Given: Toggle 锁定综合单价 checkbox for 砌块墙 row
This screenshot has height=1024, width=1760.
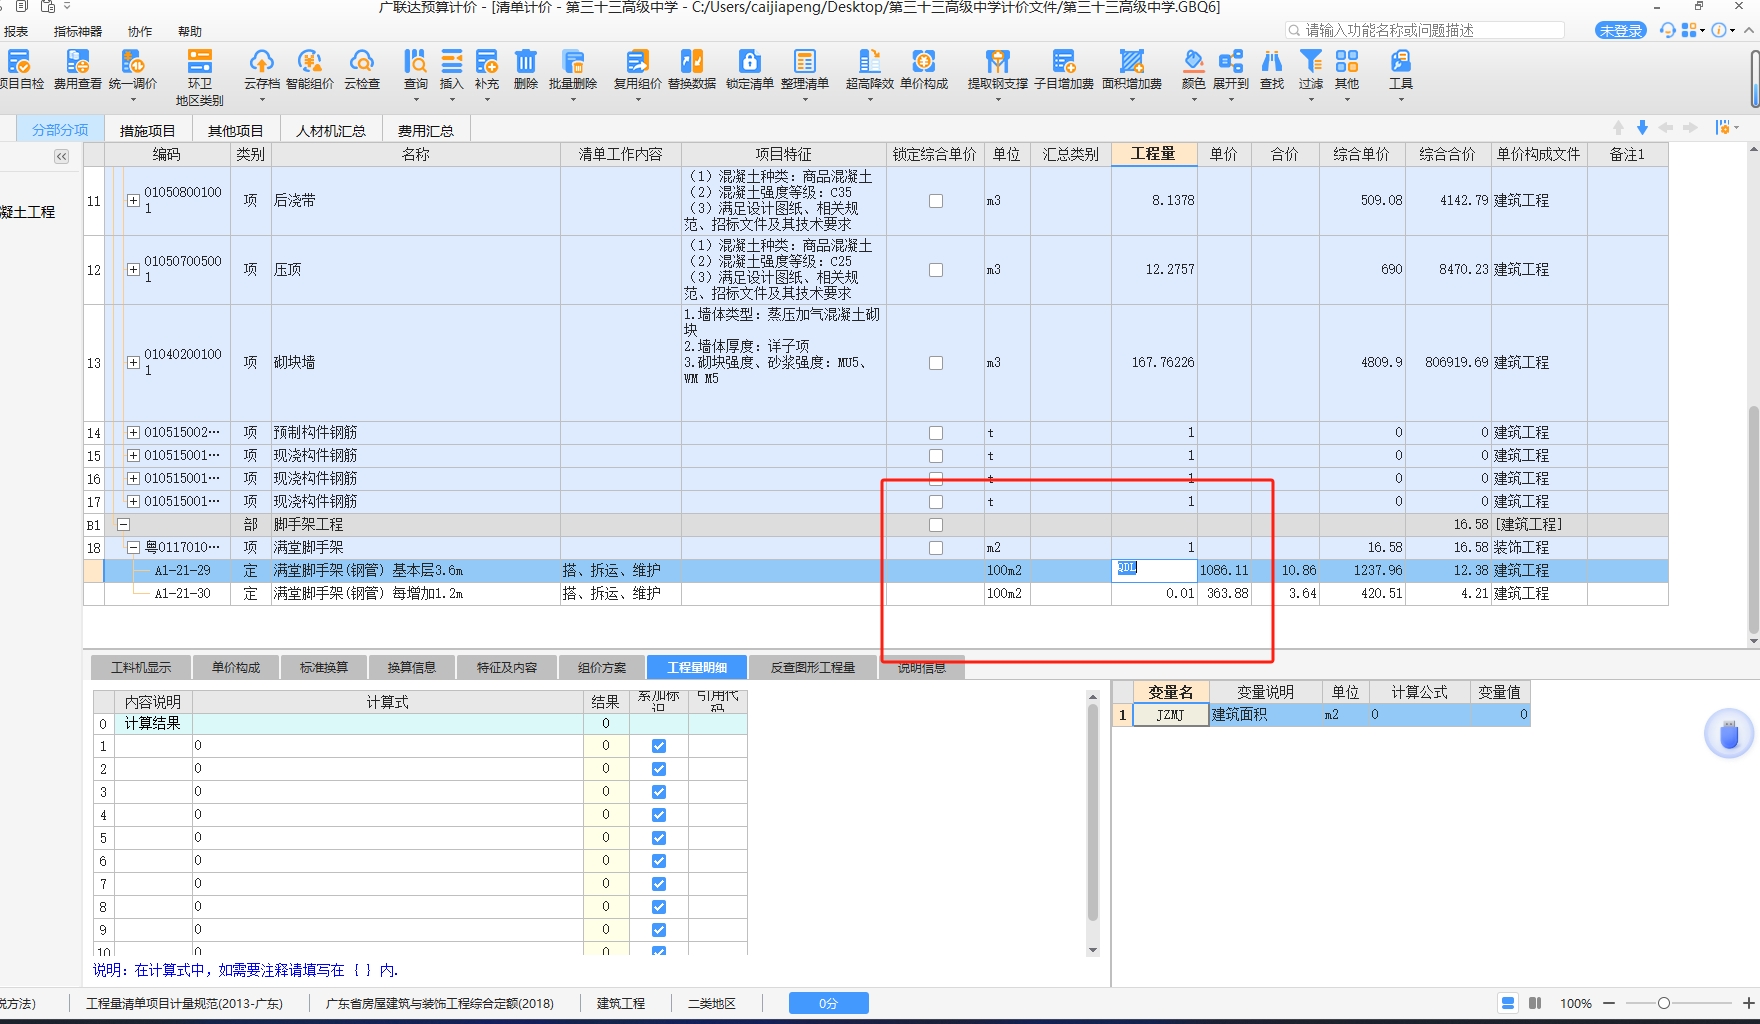Looking at the screenshot, I should tap(936, 363).
